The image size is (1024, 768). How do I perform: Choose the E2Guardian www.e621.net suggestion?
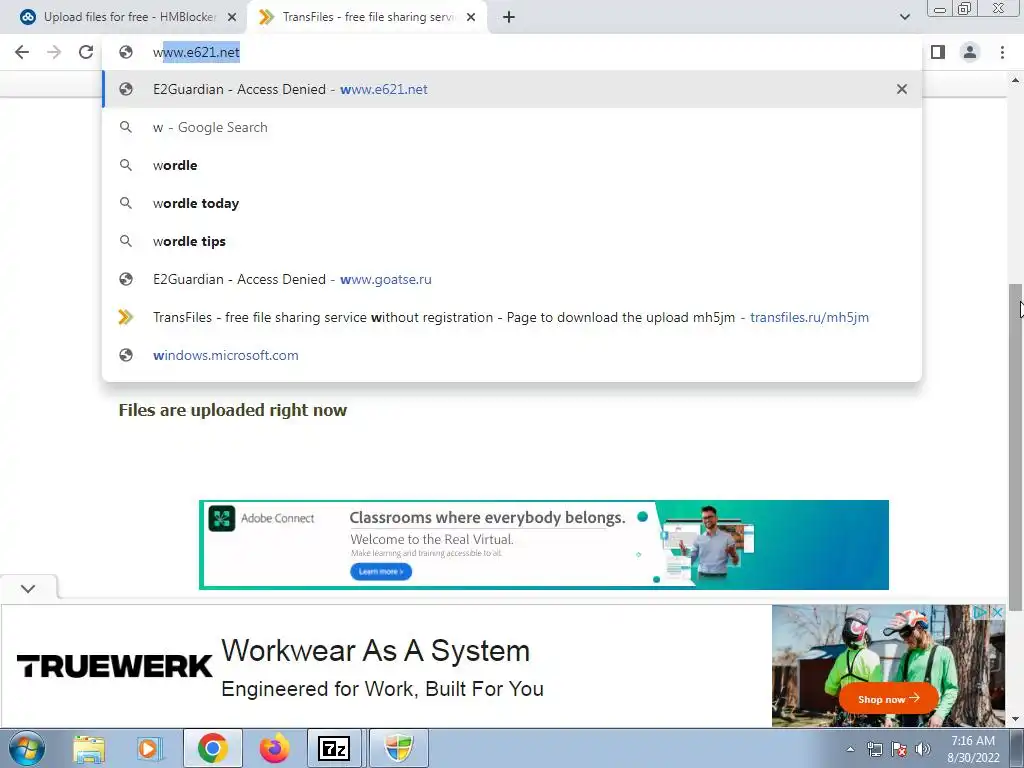(x=512, y=89)
